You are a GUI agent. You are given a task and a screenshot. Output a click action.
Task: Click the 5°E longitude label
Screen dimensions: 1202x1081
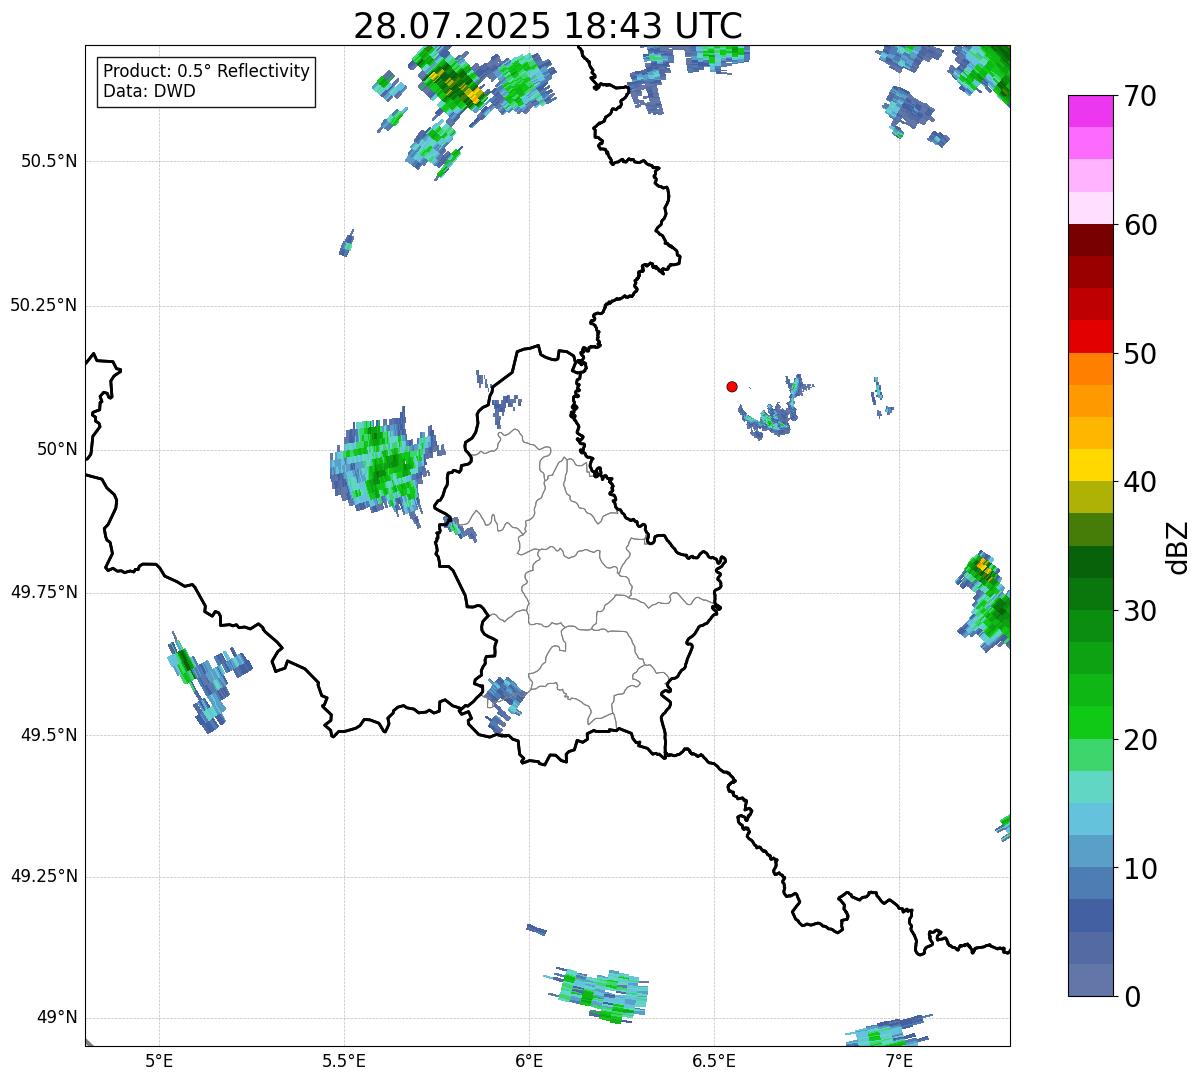click(159, 1060)
